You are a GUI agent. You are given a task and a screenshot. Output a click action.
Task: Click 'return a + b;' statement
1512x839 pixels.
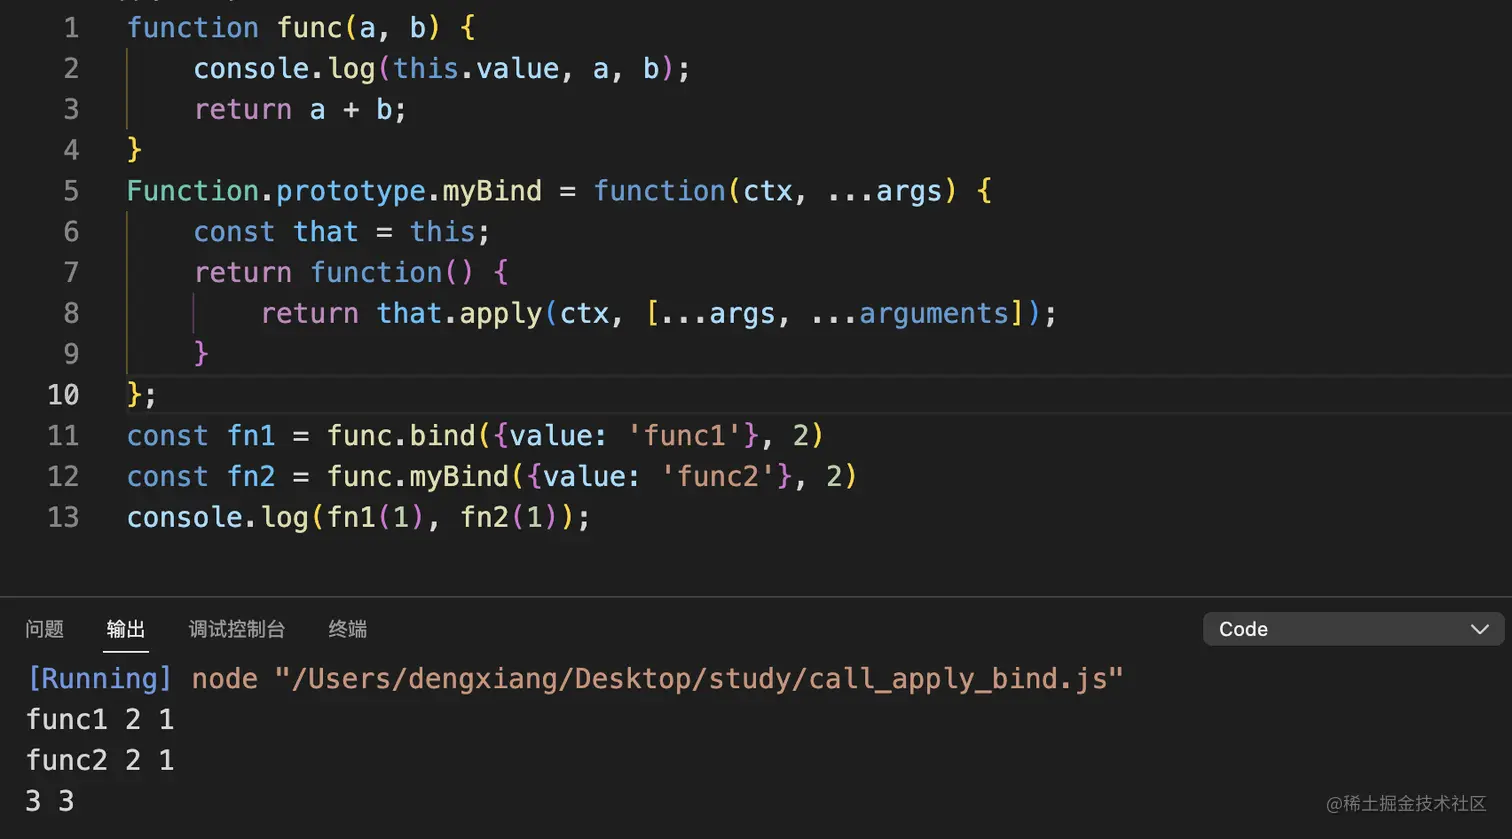pos(300,109)
